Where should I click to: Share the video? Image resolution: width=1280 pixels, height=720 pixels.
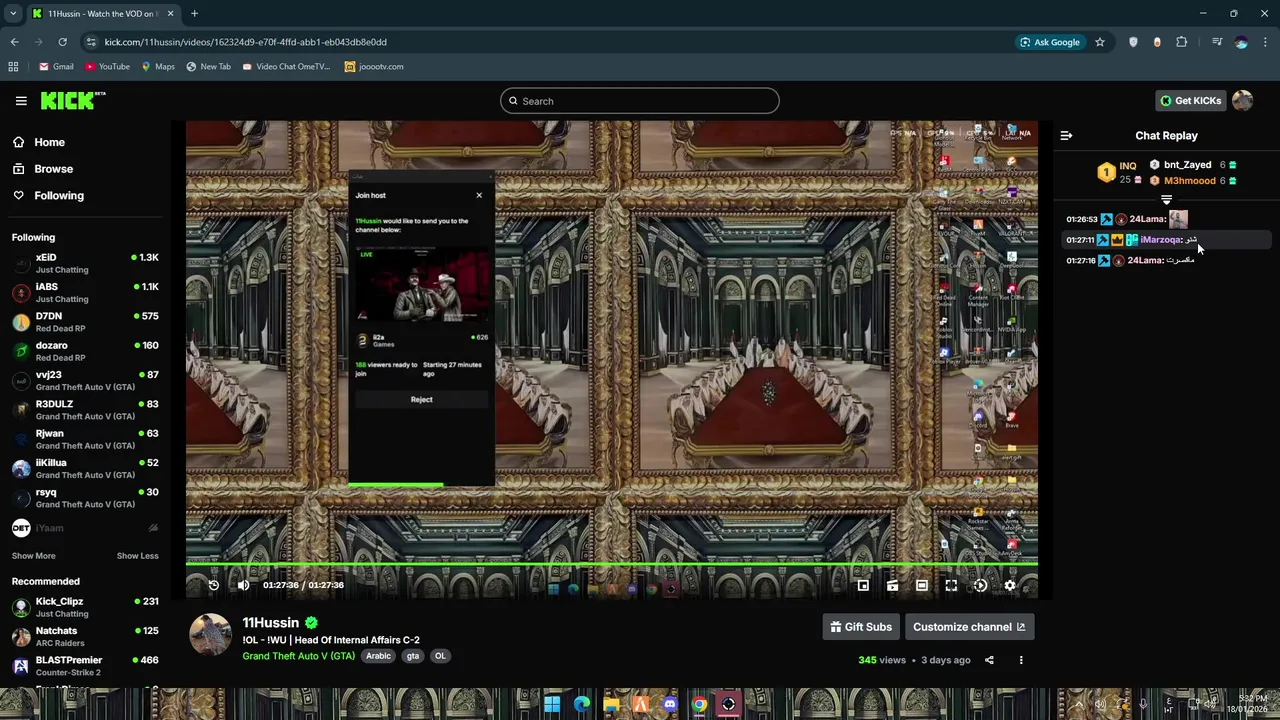pyautogui.click(x=989, y=660)
